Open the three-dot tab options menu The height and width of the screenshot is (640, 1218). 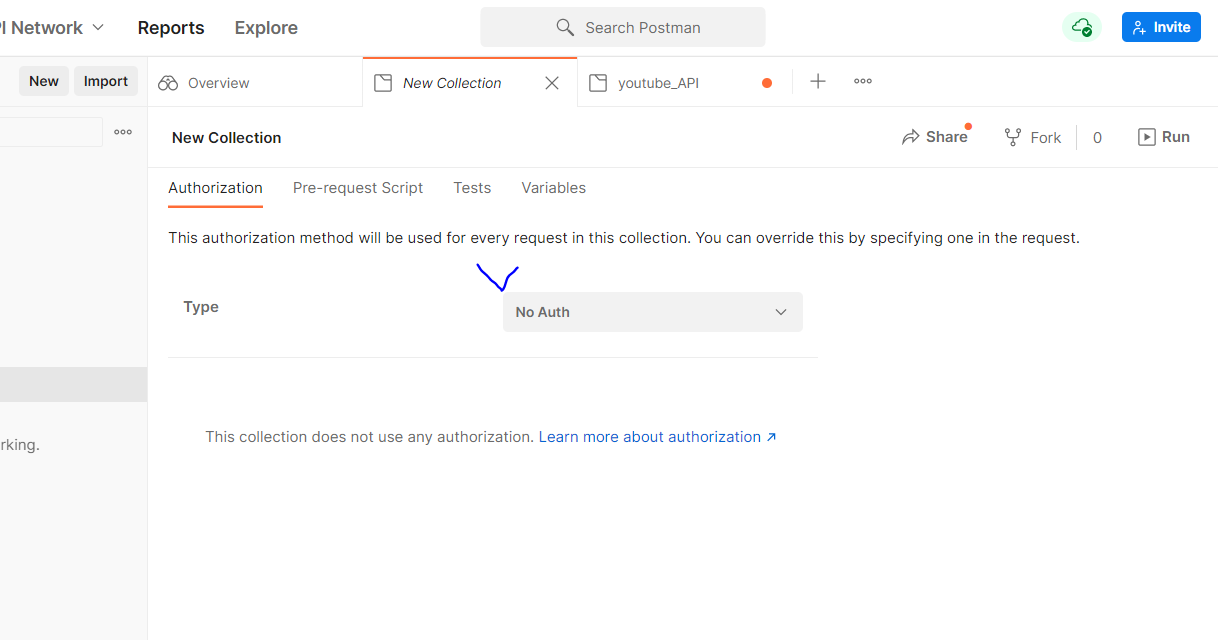(x=863, y=82)
